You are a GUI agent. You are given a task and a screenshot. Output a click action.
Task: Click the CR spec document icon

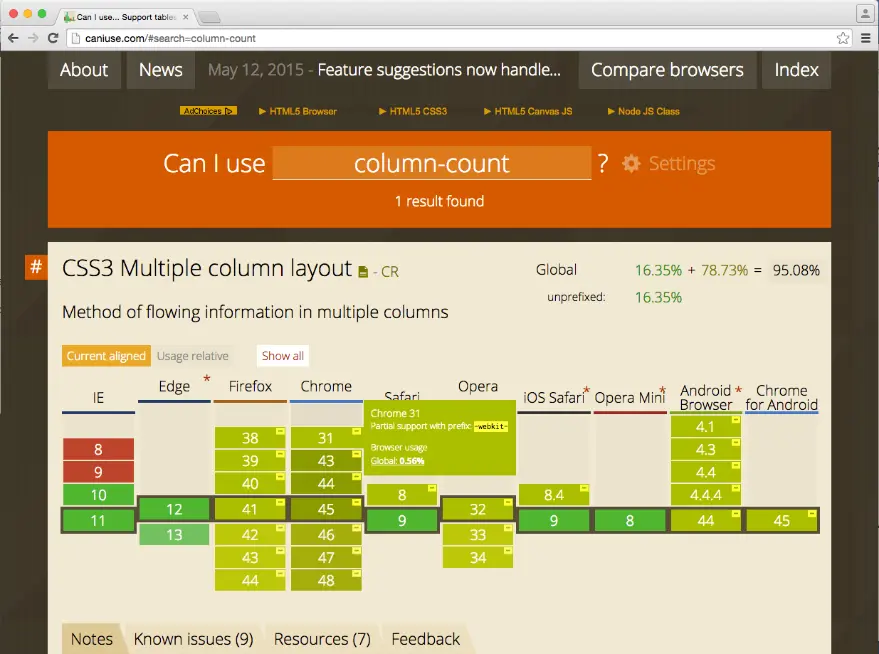click(363, 271)
